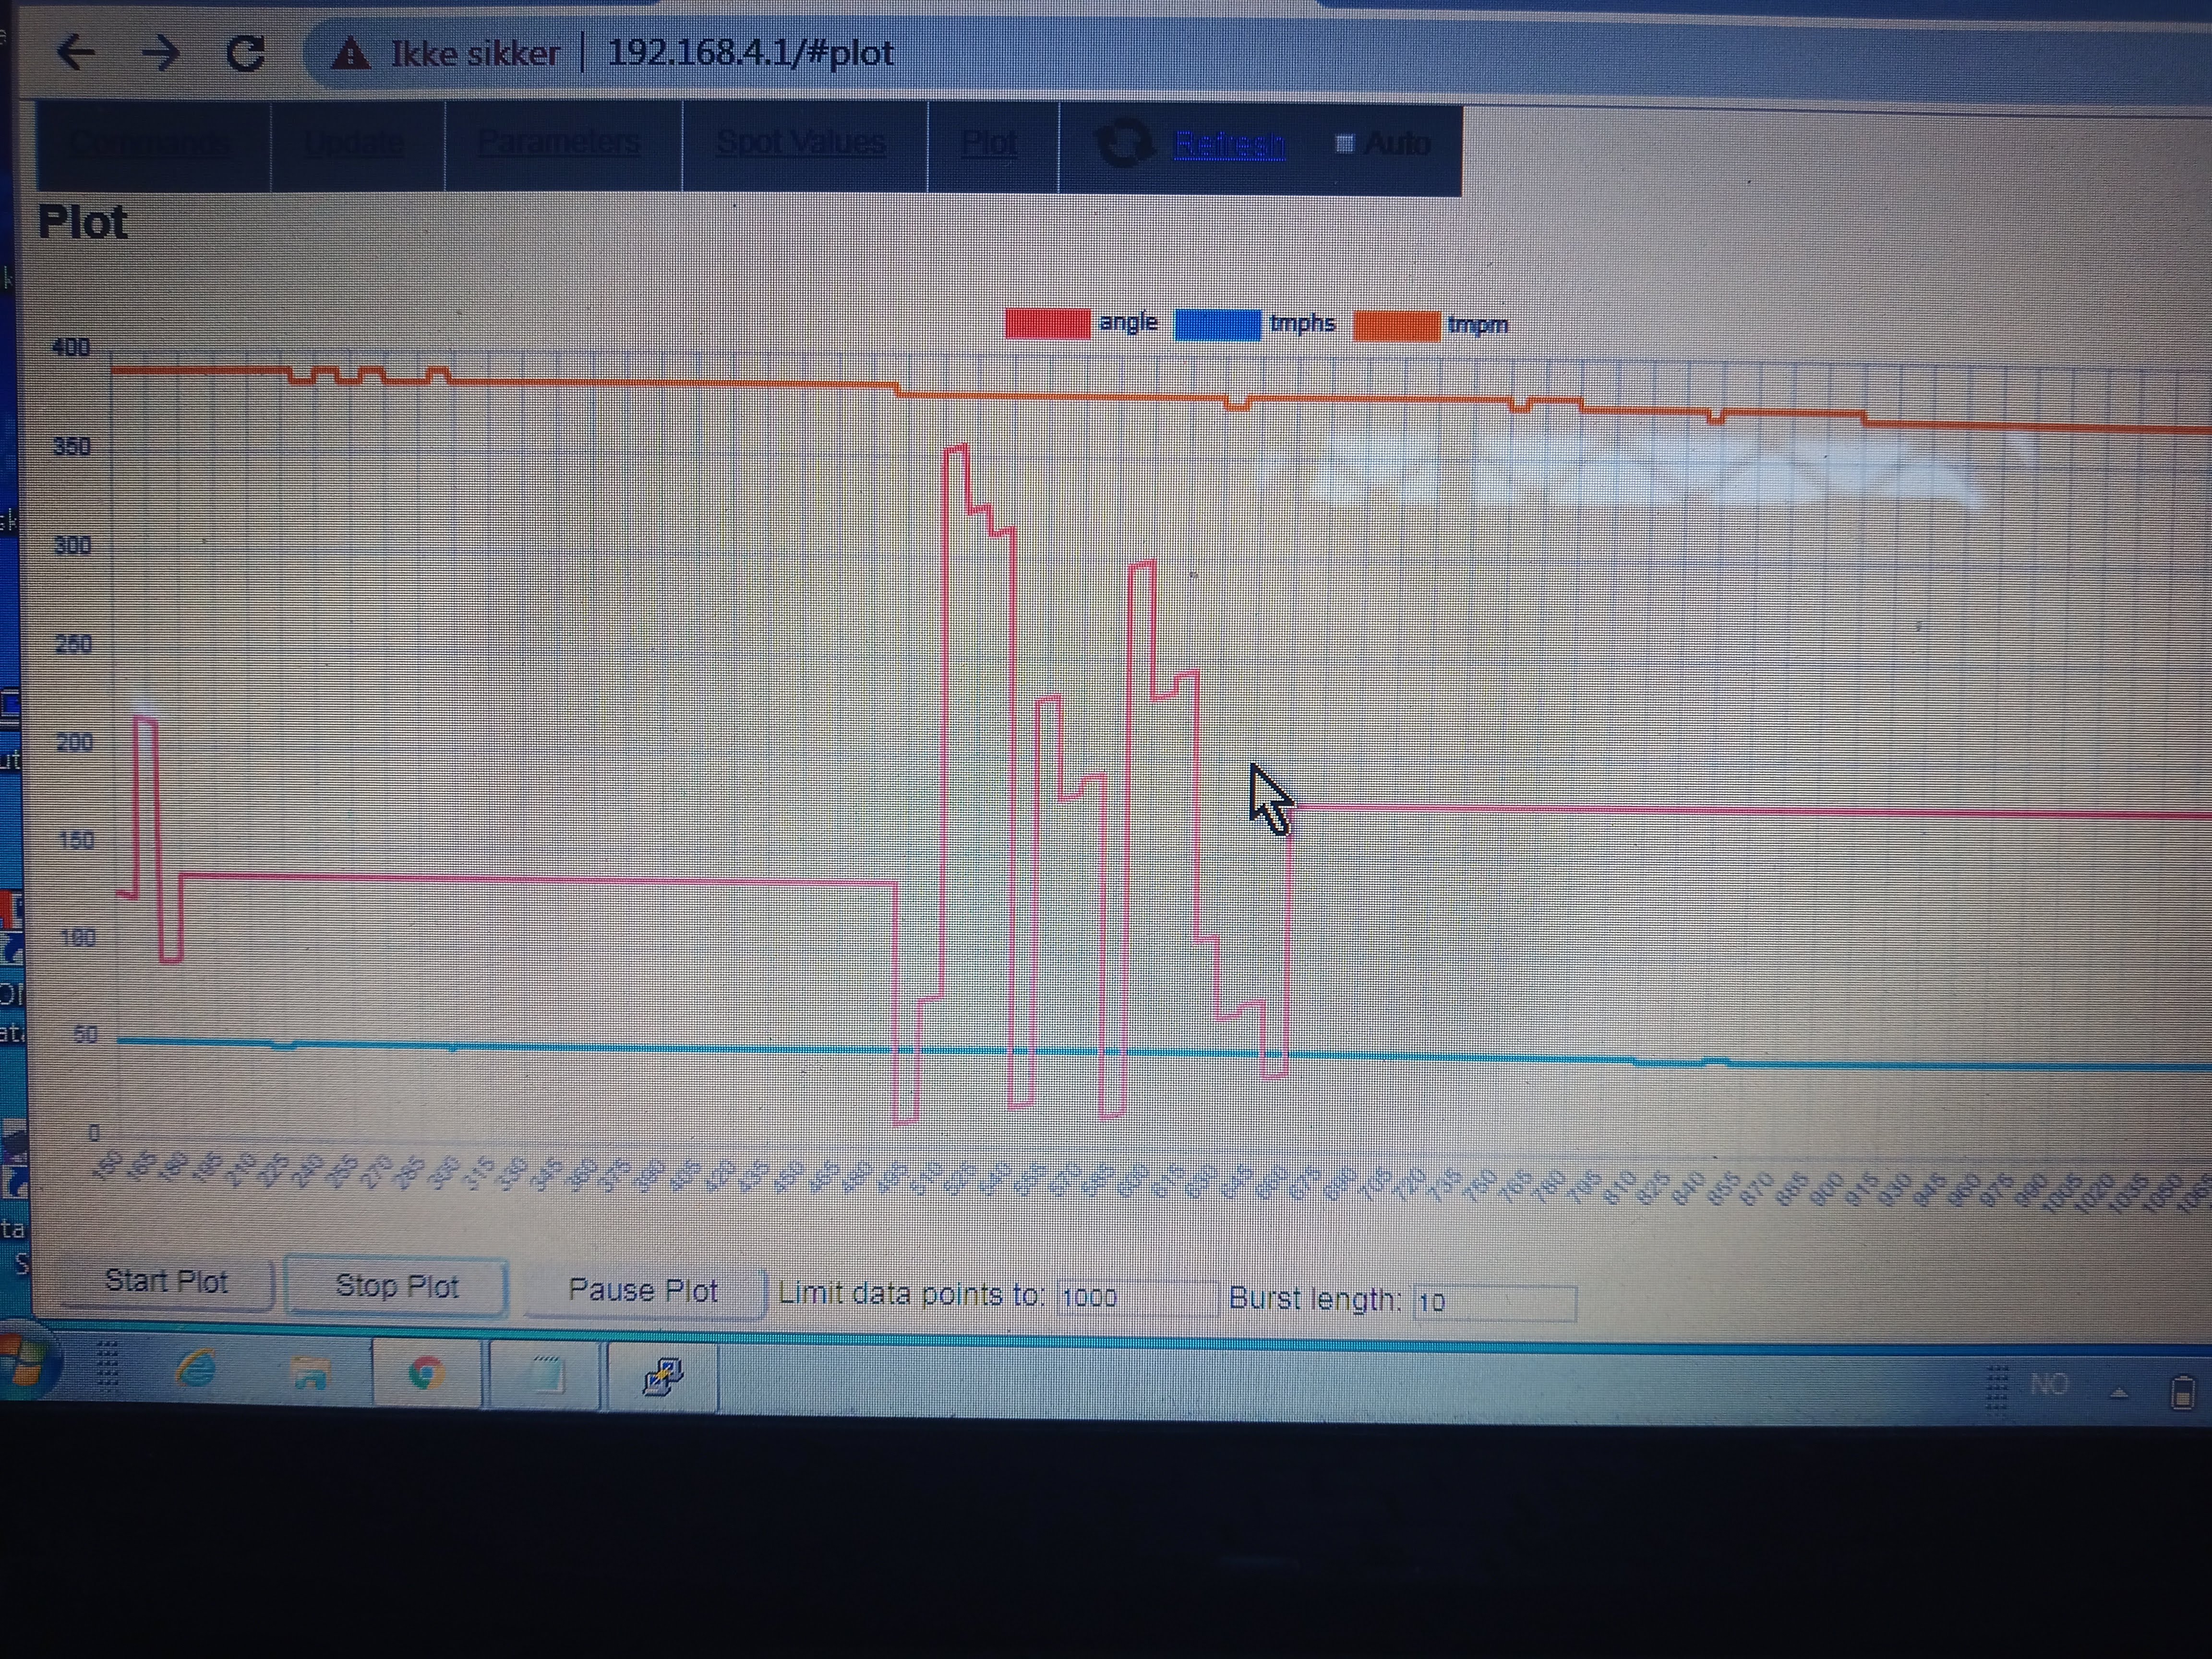Open File Explorer from the taskbar
2212x1659 pixels.
coord(311,1373)
